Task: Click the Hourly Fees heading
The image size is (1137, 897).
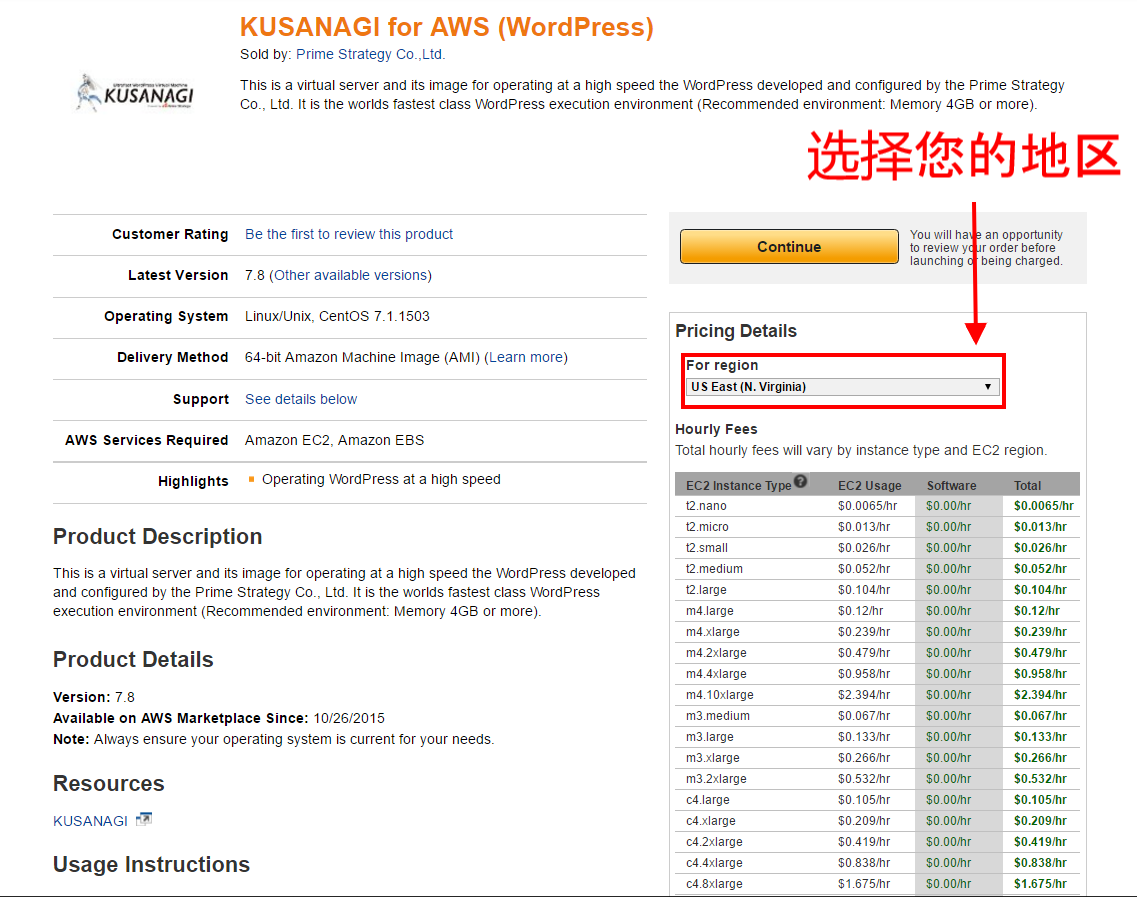Action: pos(716,429)
